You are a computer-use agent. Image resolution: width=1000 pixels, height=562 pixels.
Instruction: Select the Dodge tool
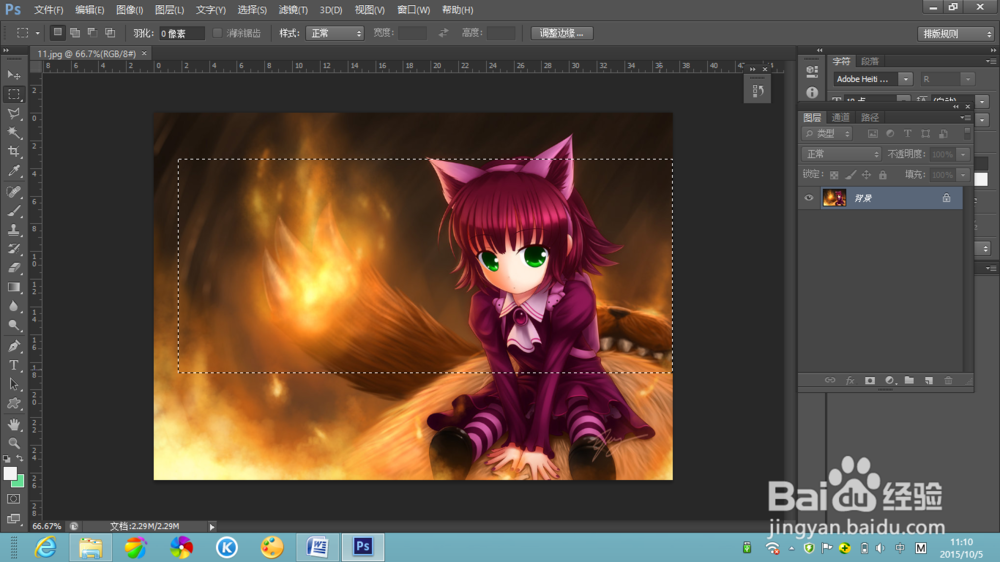(x=13, y=325)
